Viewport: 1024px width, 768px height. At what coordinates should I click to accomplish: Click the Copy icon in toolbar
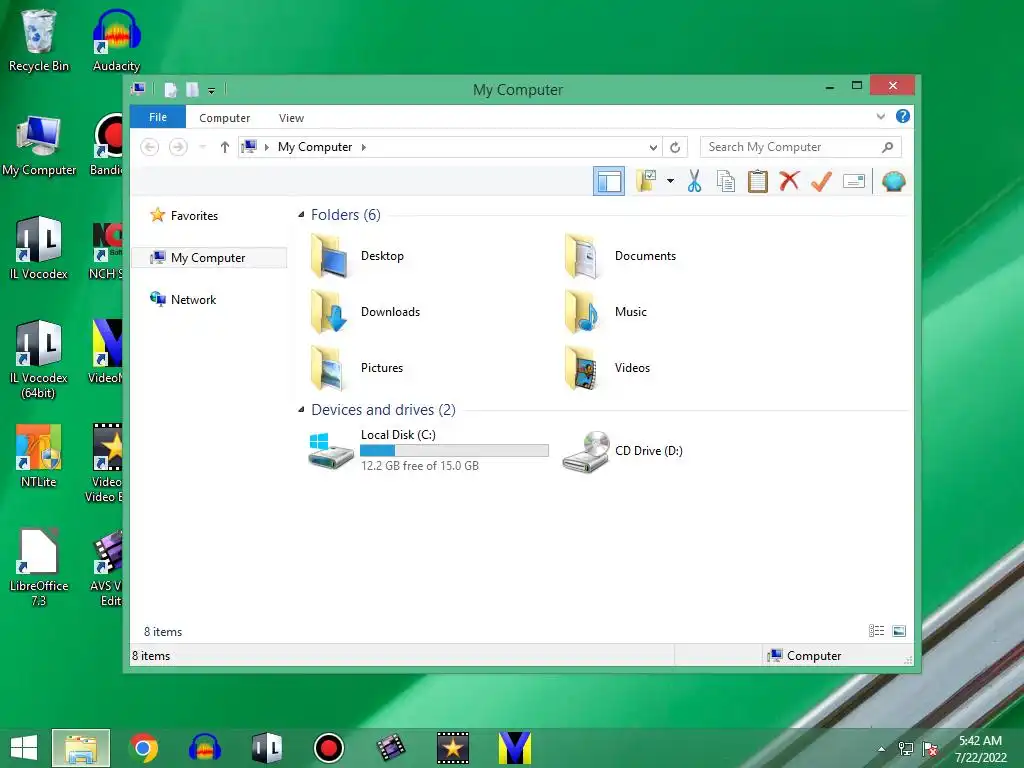[x=726, y=182]
